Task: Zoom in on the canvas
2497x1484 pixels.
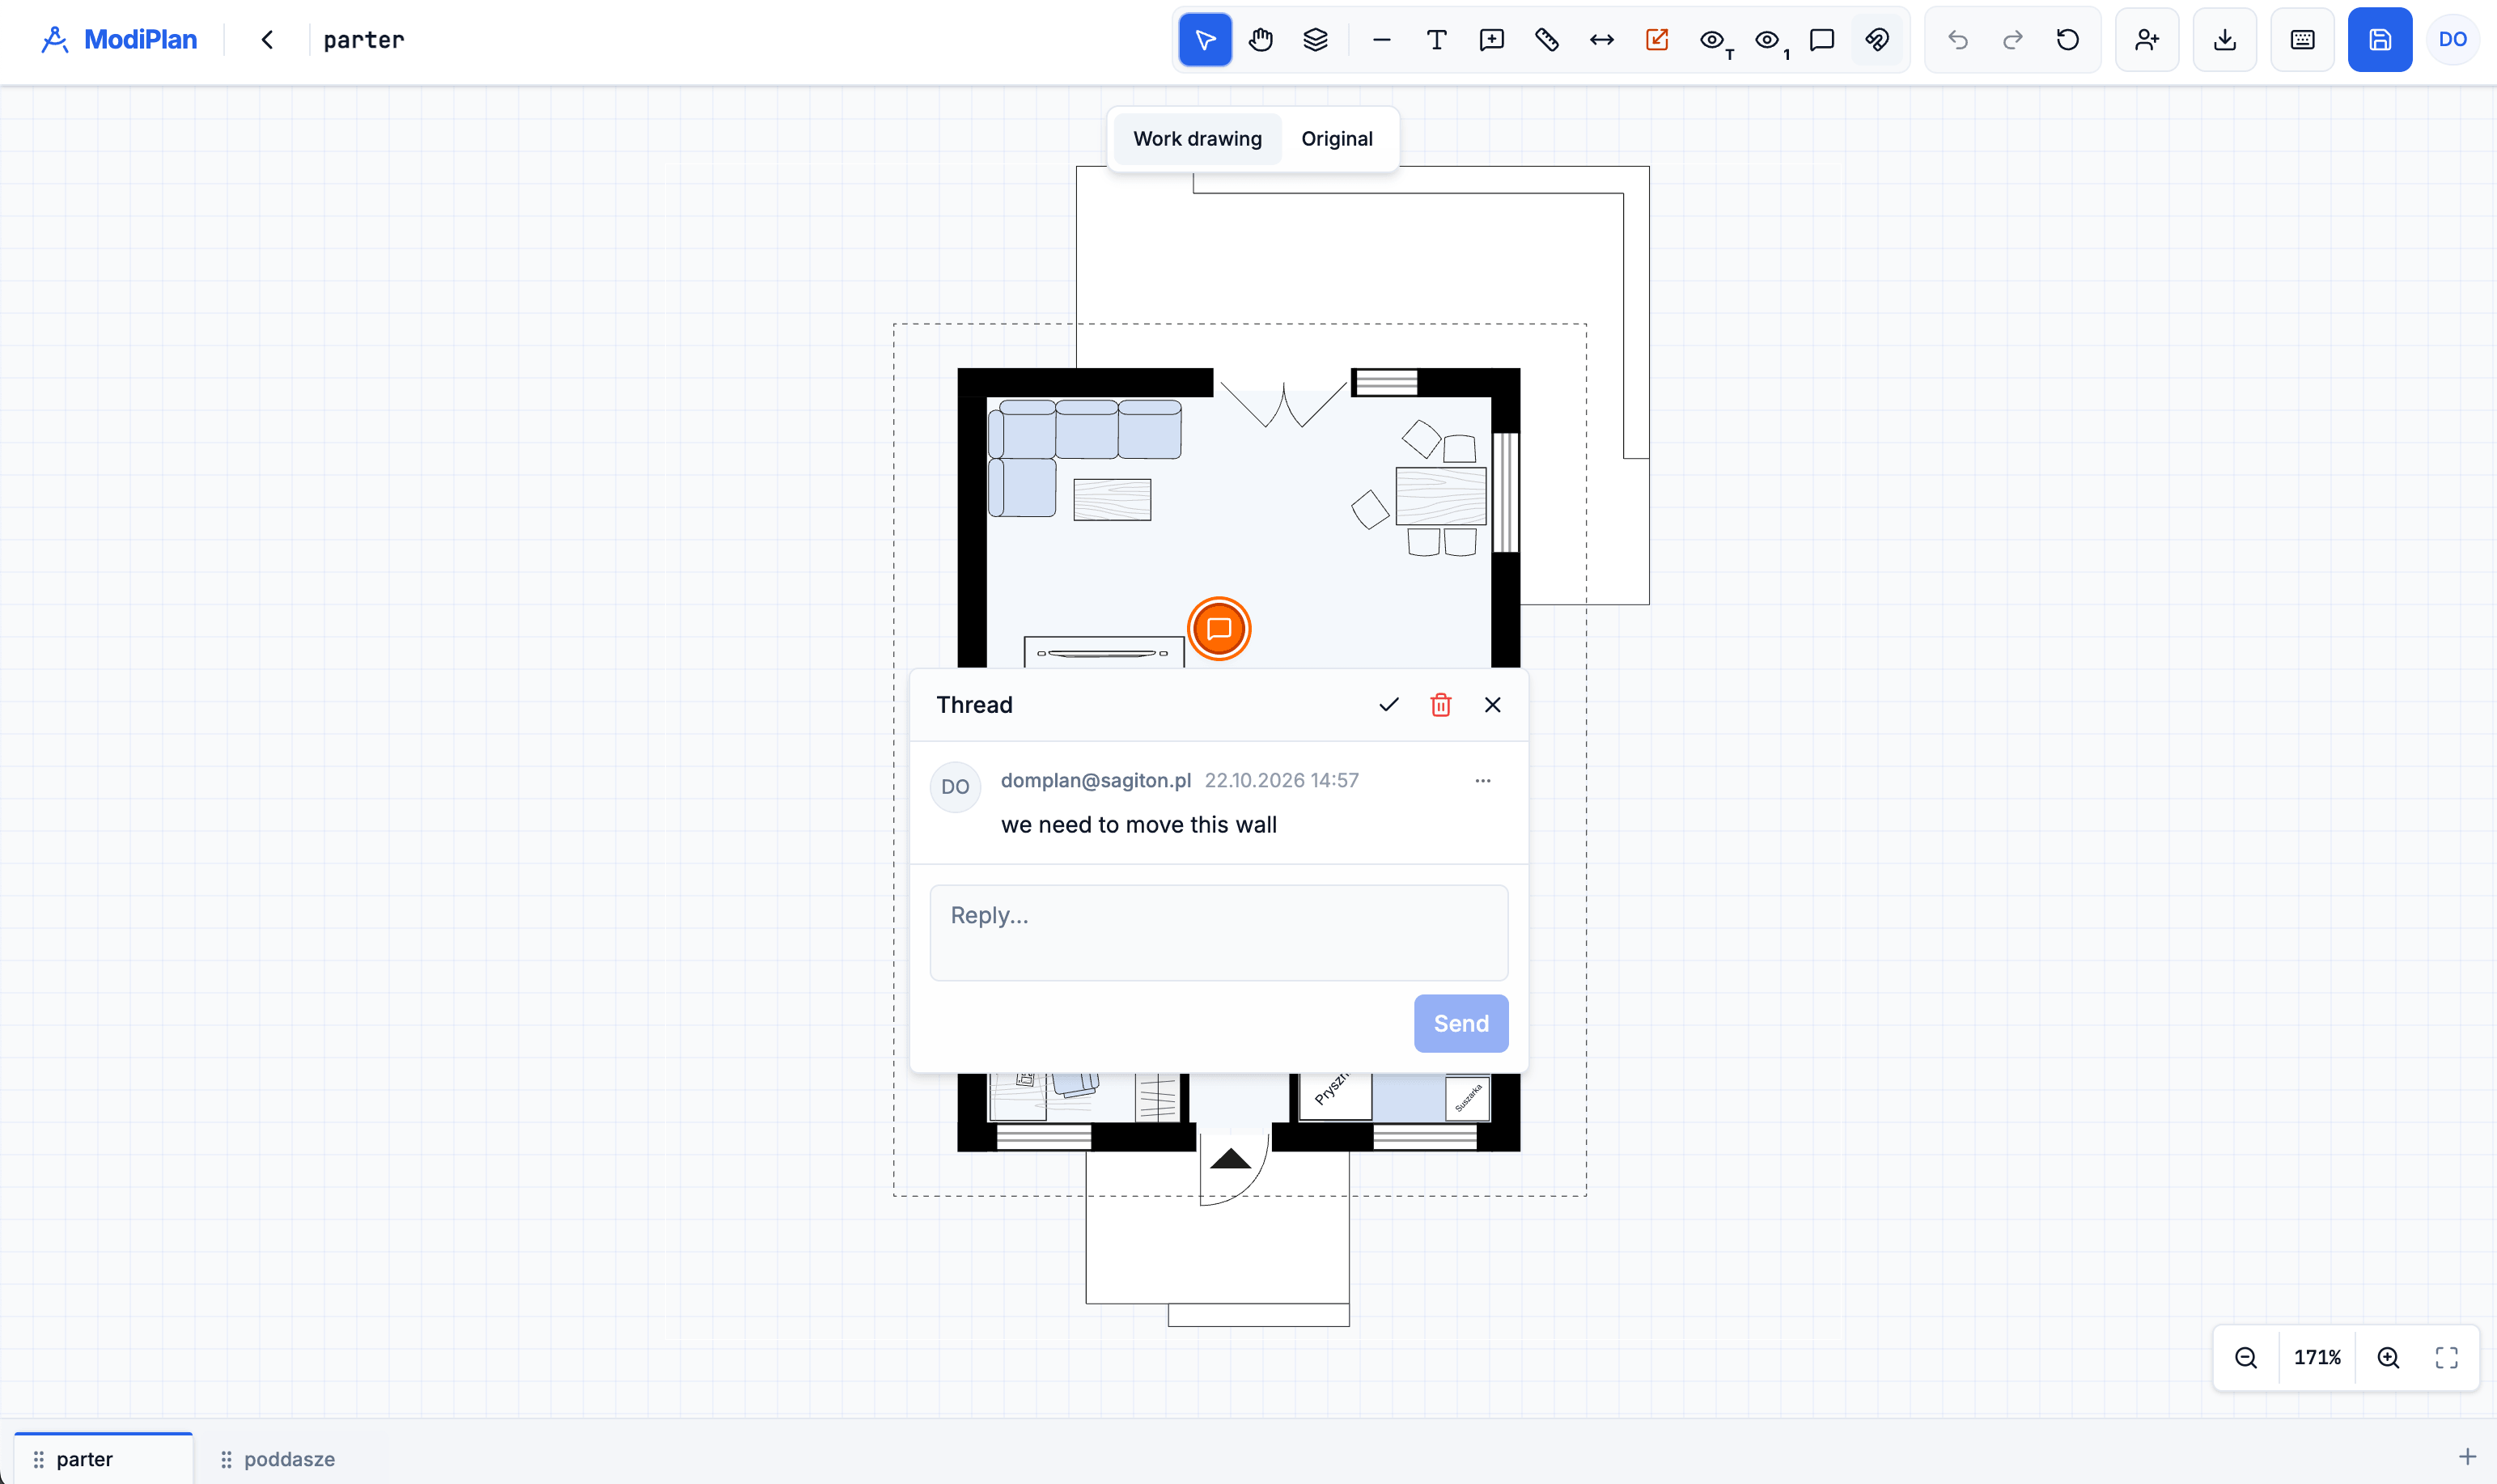Action: 2388,1357
